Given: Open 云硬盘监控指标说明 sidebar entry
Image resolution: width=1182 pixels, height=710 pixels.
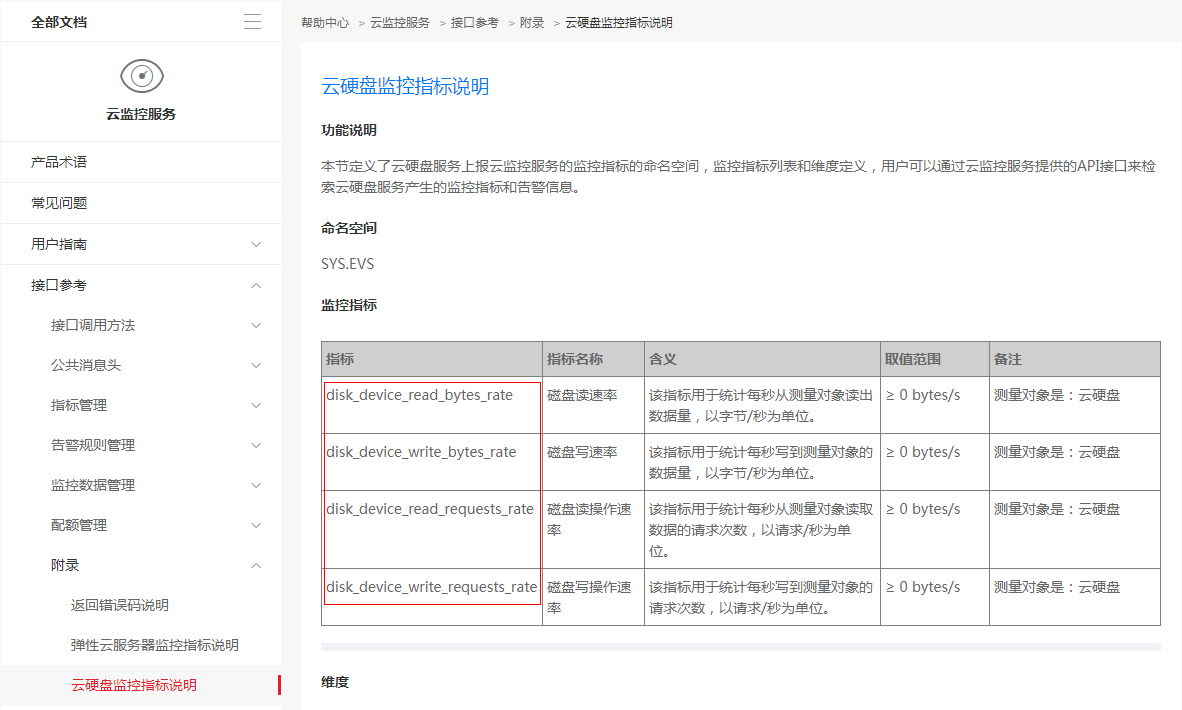Looking at the screenshot, I should click(x=133, y=685).
